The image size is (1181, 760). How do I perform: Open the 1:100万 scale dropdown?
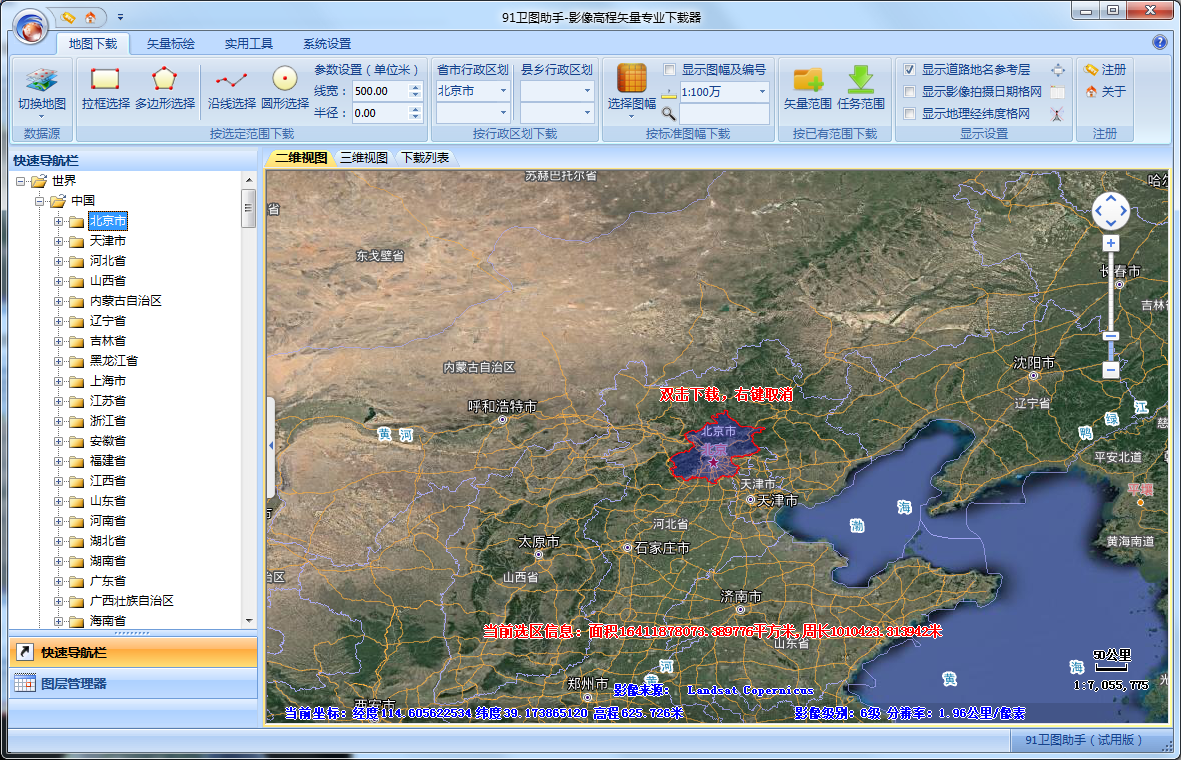click(x=762, y=92)
